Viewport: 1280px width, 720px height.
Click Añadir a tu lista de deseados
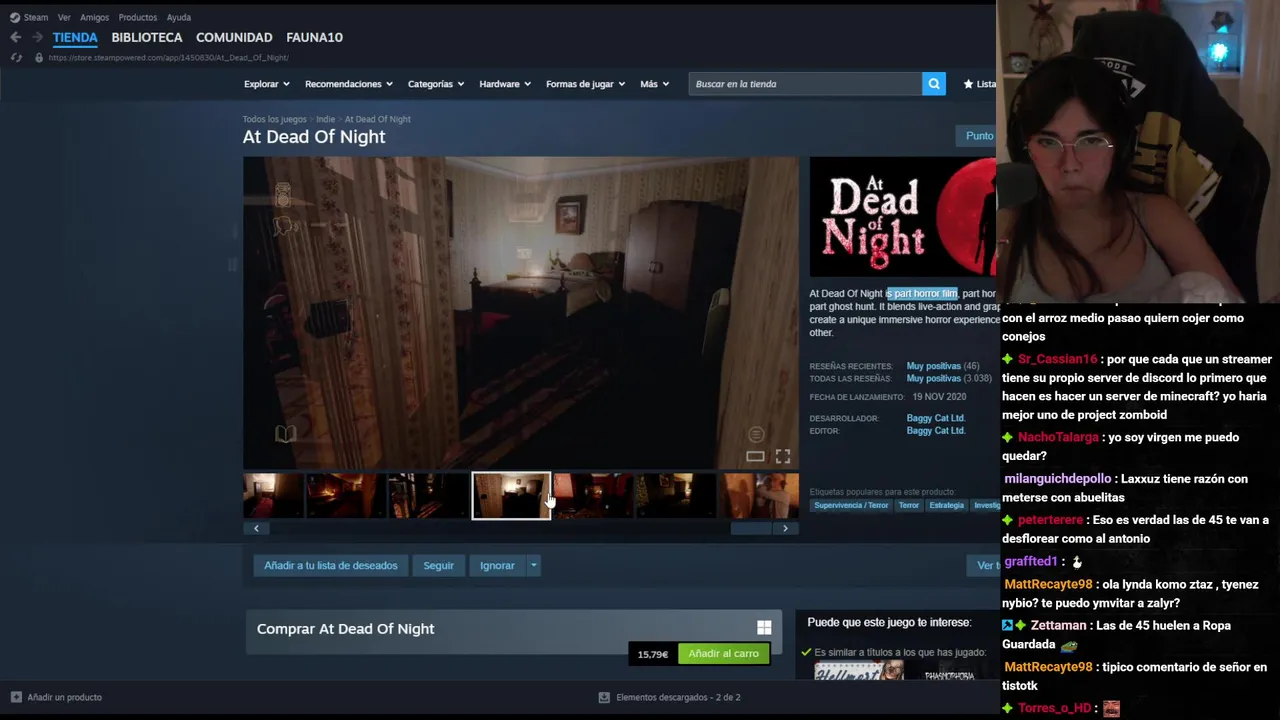pos(331,566)
